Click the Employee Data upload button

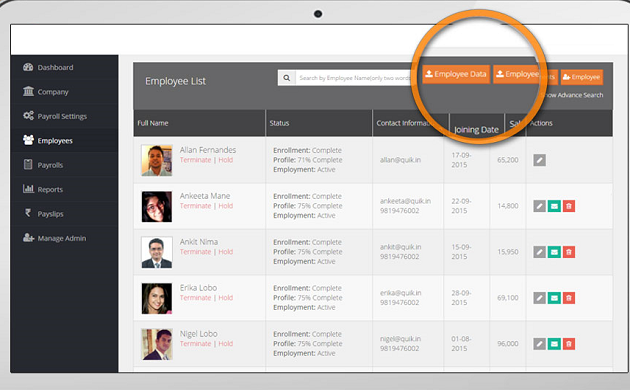[456, 74]
